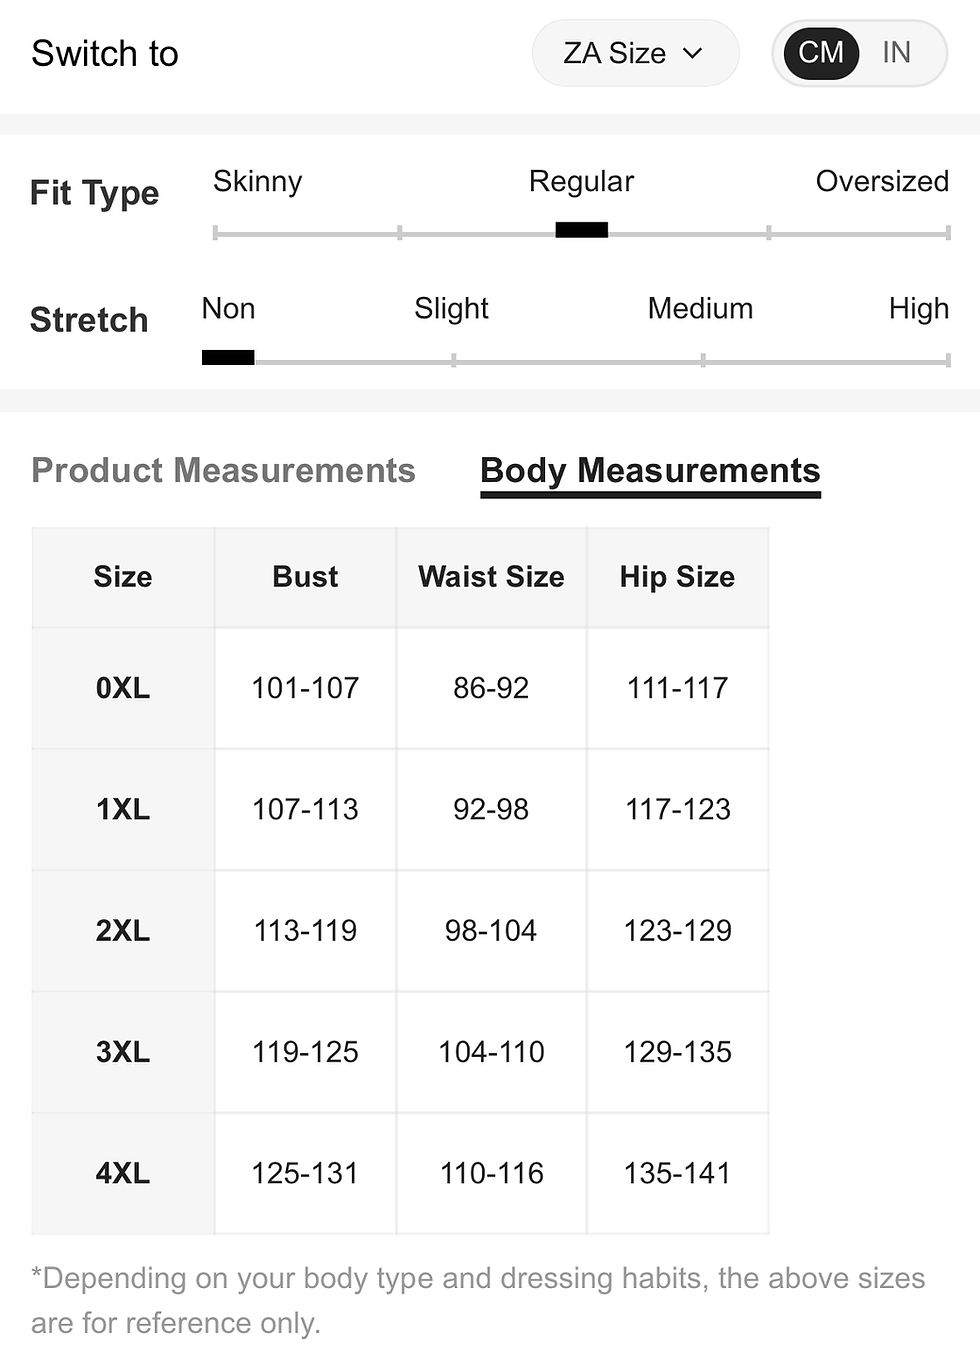Open the Product Measurements tab
Screen dimensions: 980x1368
pyautogui.click(x=223, y=470)
